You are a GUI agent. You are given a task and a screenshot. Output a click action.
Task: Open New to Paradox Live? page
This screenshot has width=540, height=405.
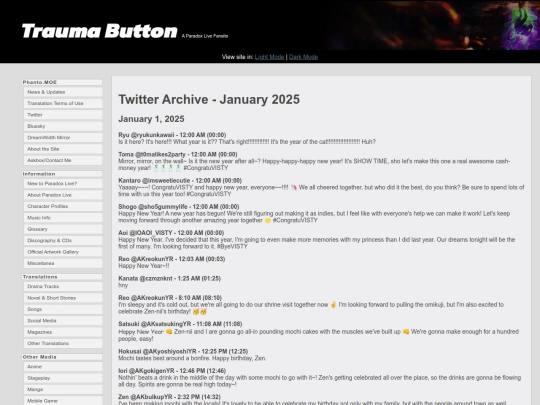click(63, 184)
